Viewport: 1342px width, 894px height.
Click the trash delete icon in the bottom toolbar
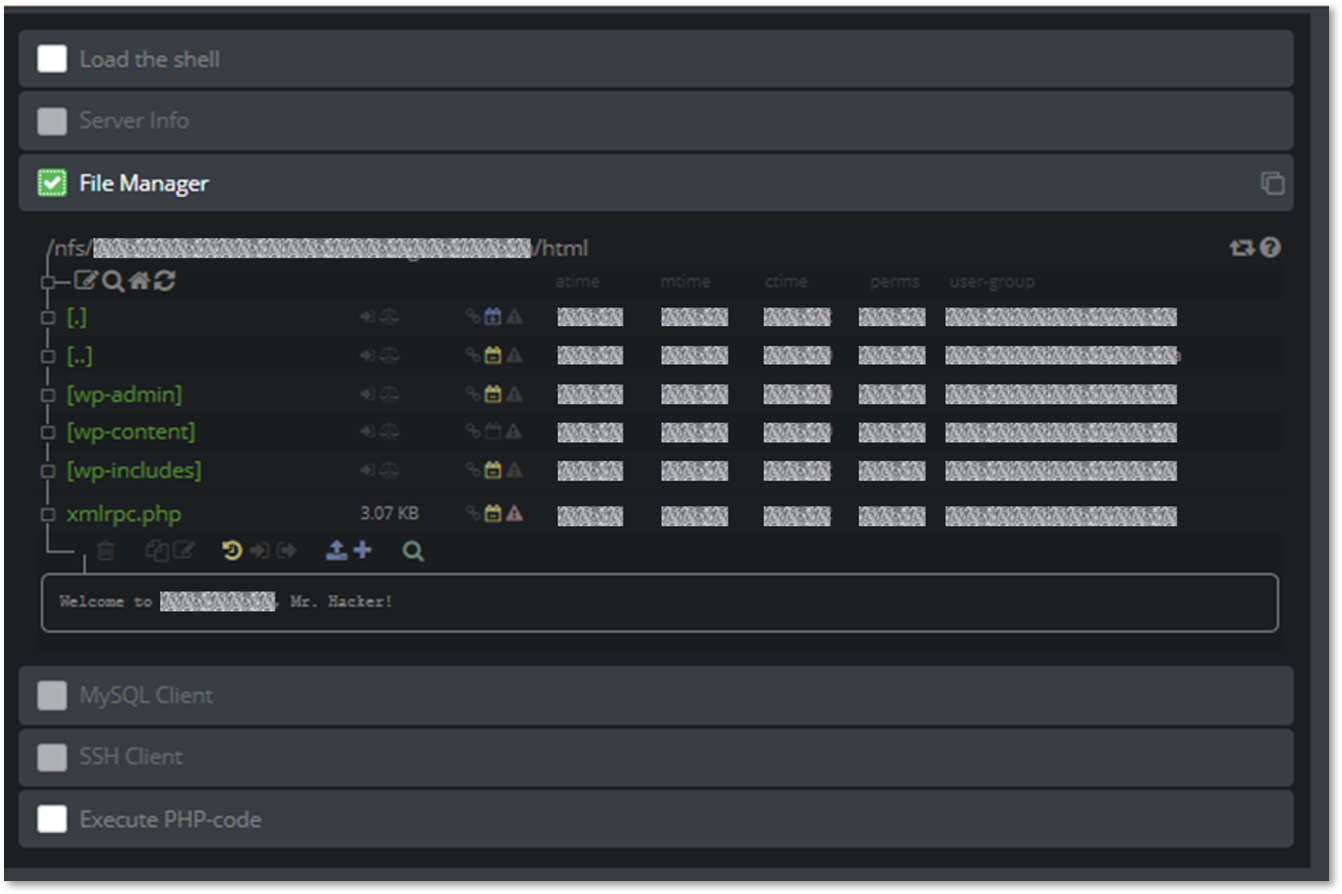[x=105, y=551]
